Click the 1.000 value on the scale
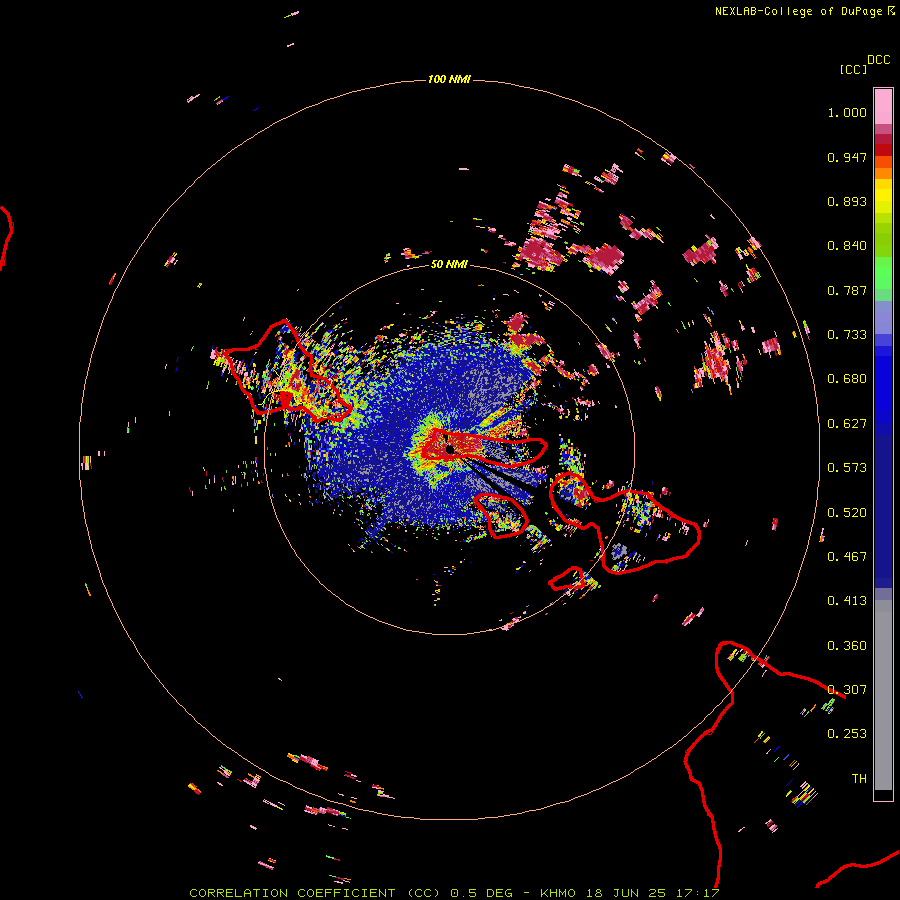 coord(847,112)
